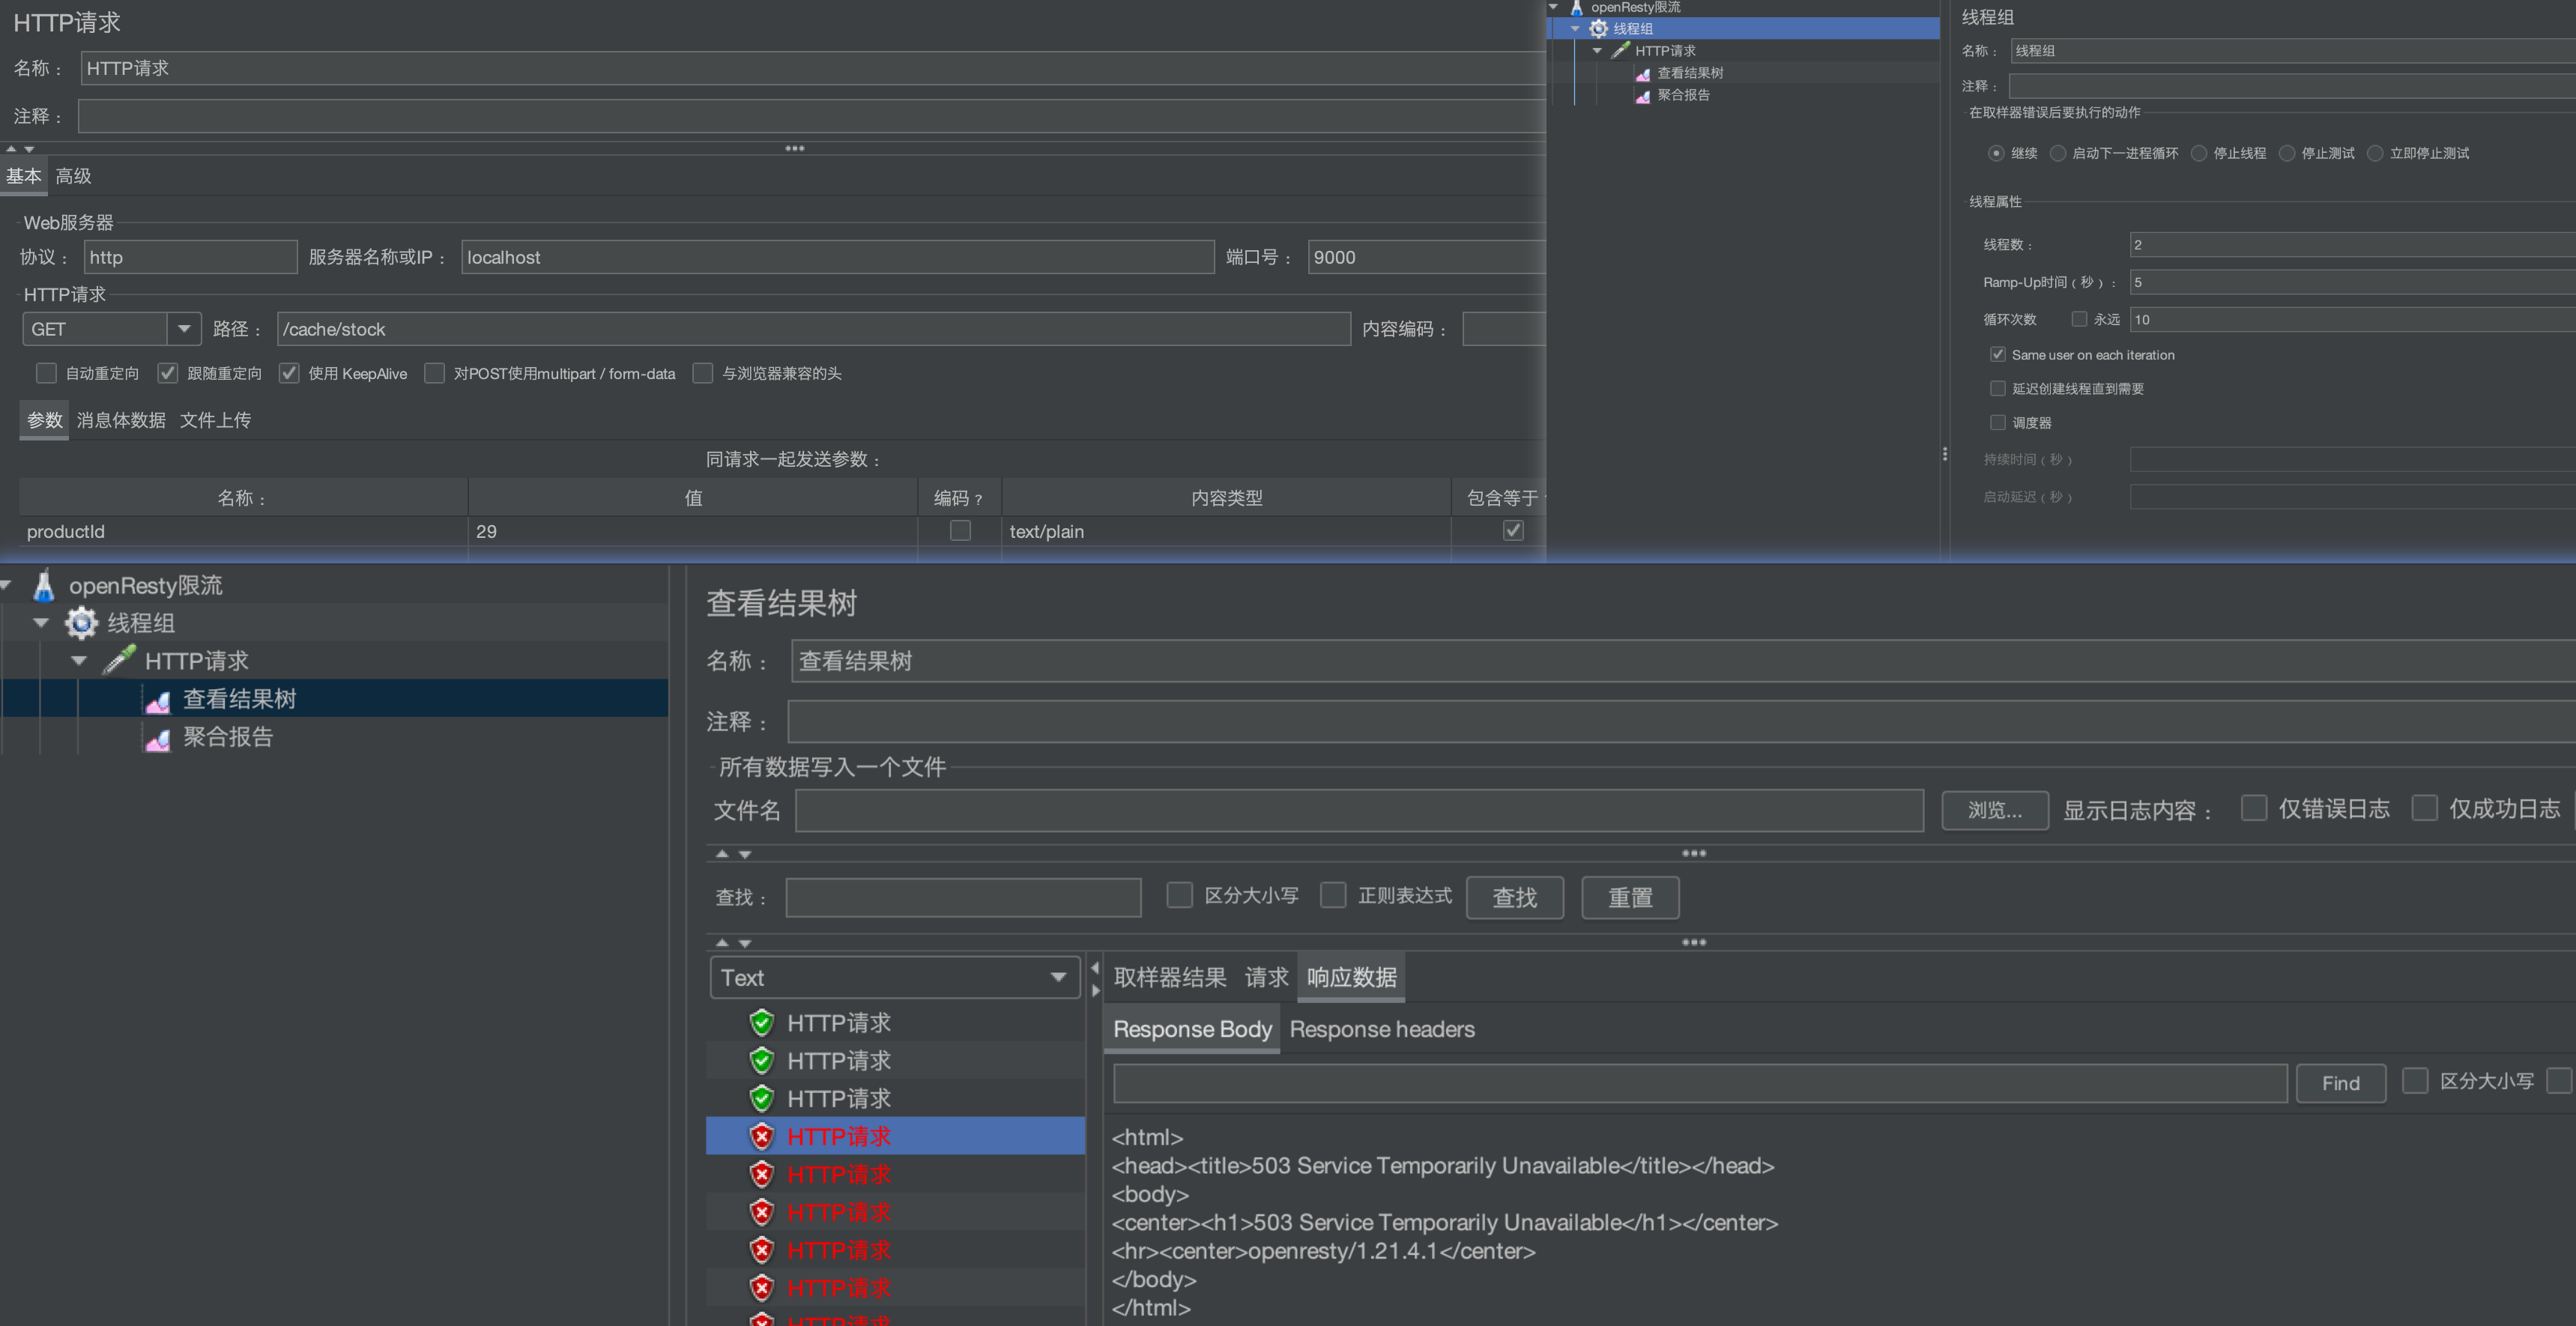Click the HTTP请求 sampler pipette icon
Viewport: 2576px width, 1326px height.
pyautogui.click(x=119, y=660)
